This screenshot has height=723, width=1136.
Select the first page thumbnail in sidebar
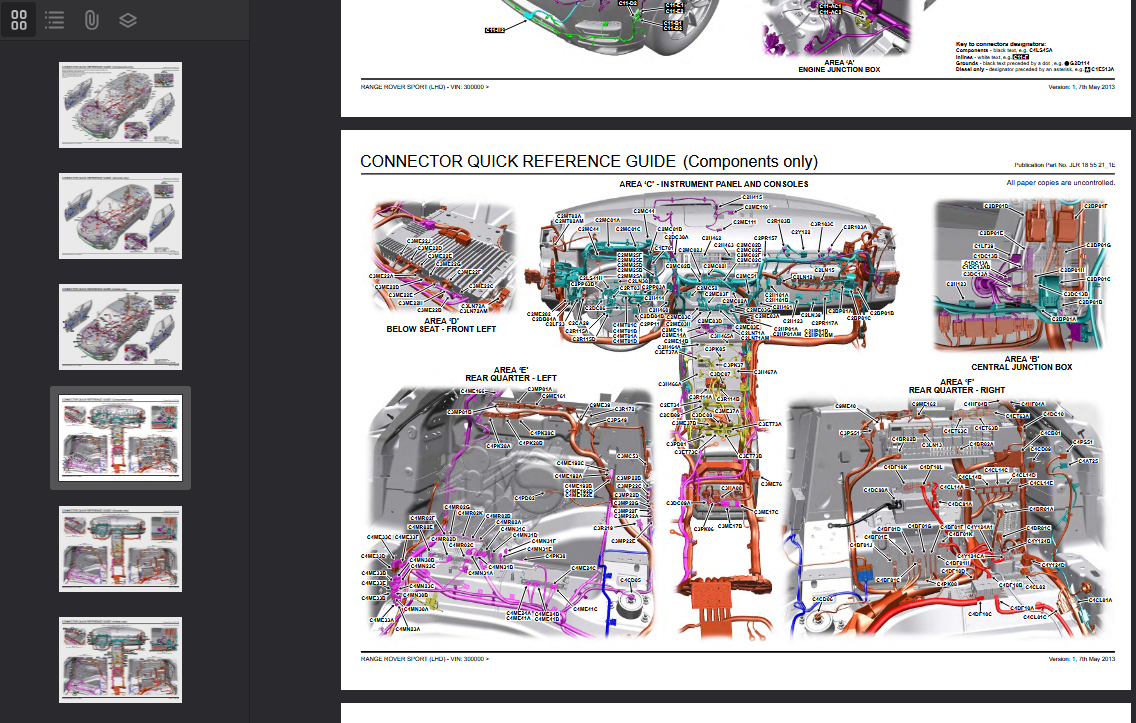pos(120,105)
